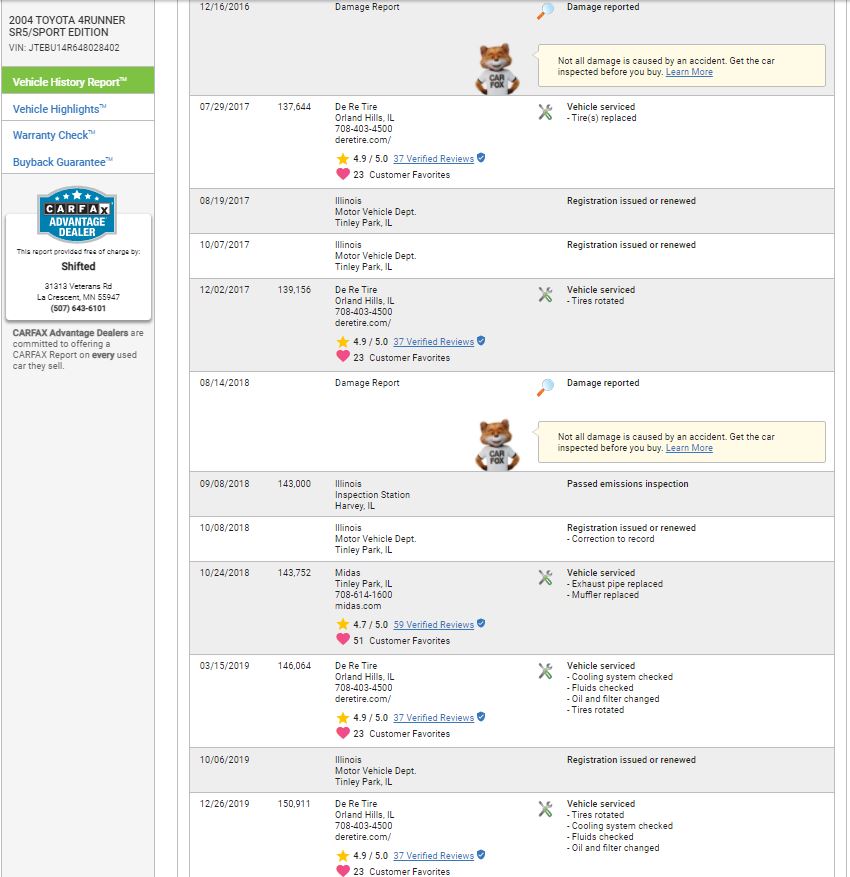
Task: Open Learn More in 12/16/2016 damage note
Action: pos(689,72)
